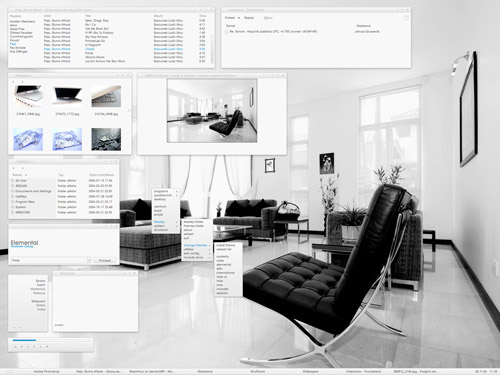
Task: Click the forward arrow in file browser
Action: (22, 168)
